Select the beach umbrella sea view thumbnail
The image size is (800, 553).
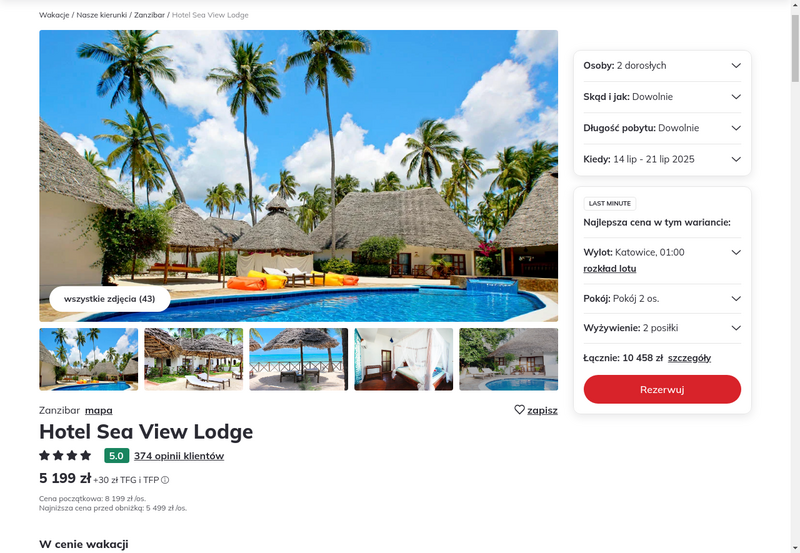[298, 359]
